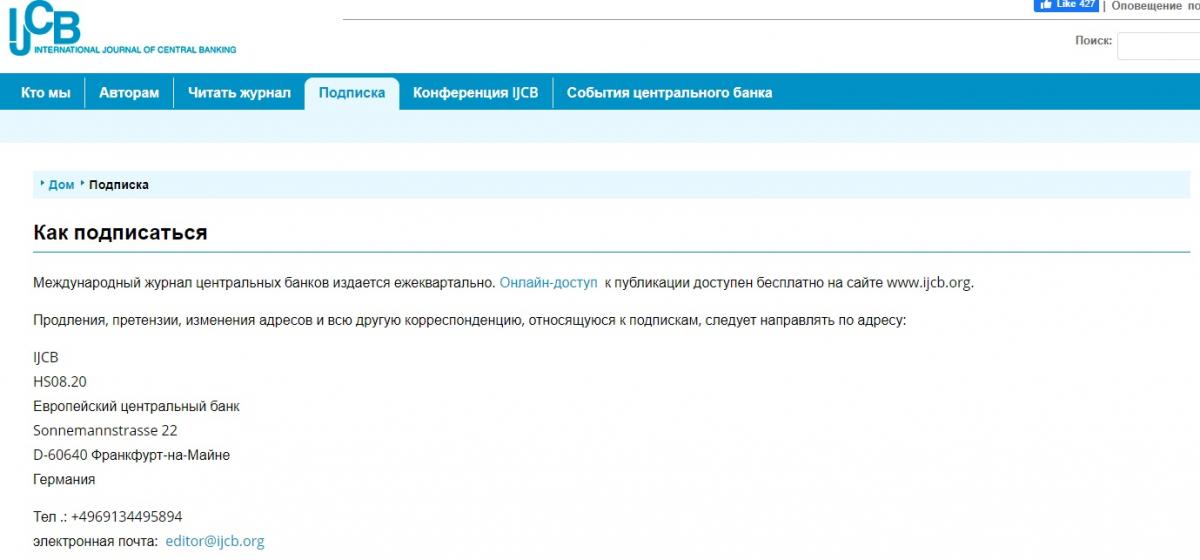
Task: Switch to the Подписка navigation tab
Action: pos(351,93)
